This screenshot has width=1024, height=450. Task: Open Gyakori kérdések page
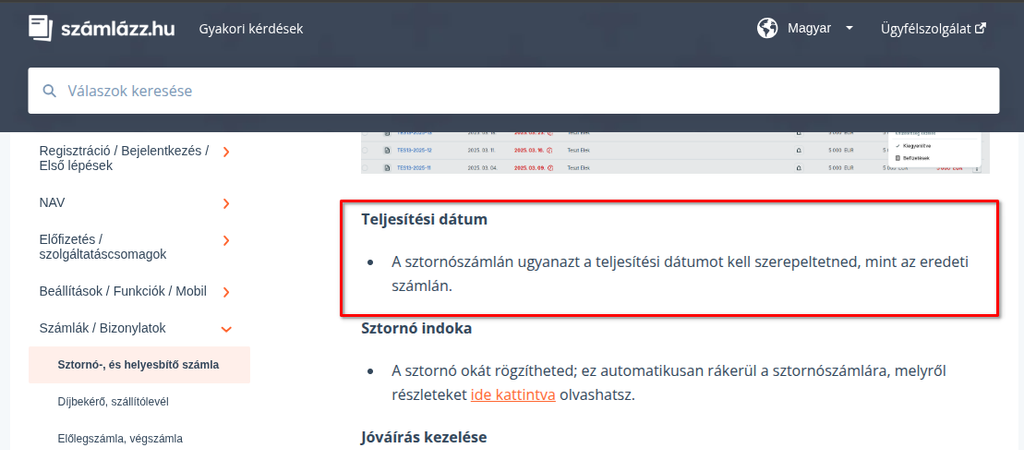pos(251,28)
